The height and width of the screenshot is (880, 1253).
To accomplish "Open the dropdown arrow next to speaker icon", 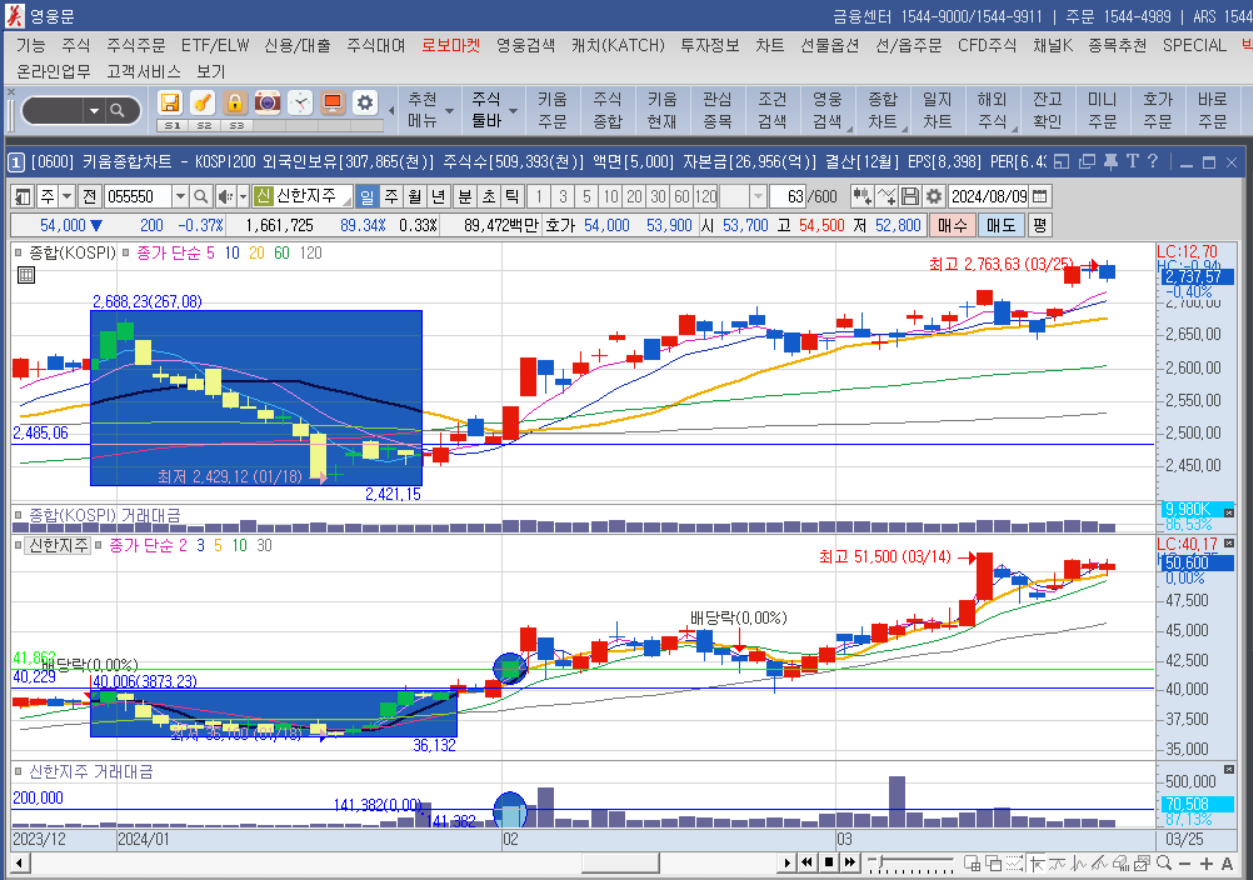I will tap(243, 196).
